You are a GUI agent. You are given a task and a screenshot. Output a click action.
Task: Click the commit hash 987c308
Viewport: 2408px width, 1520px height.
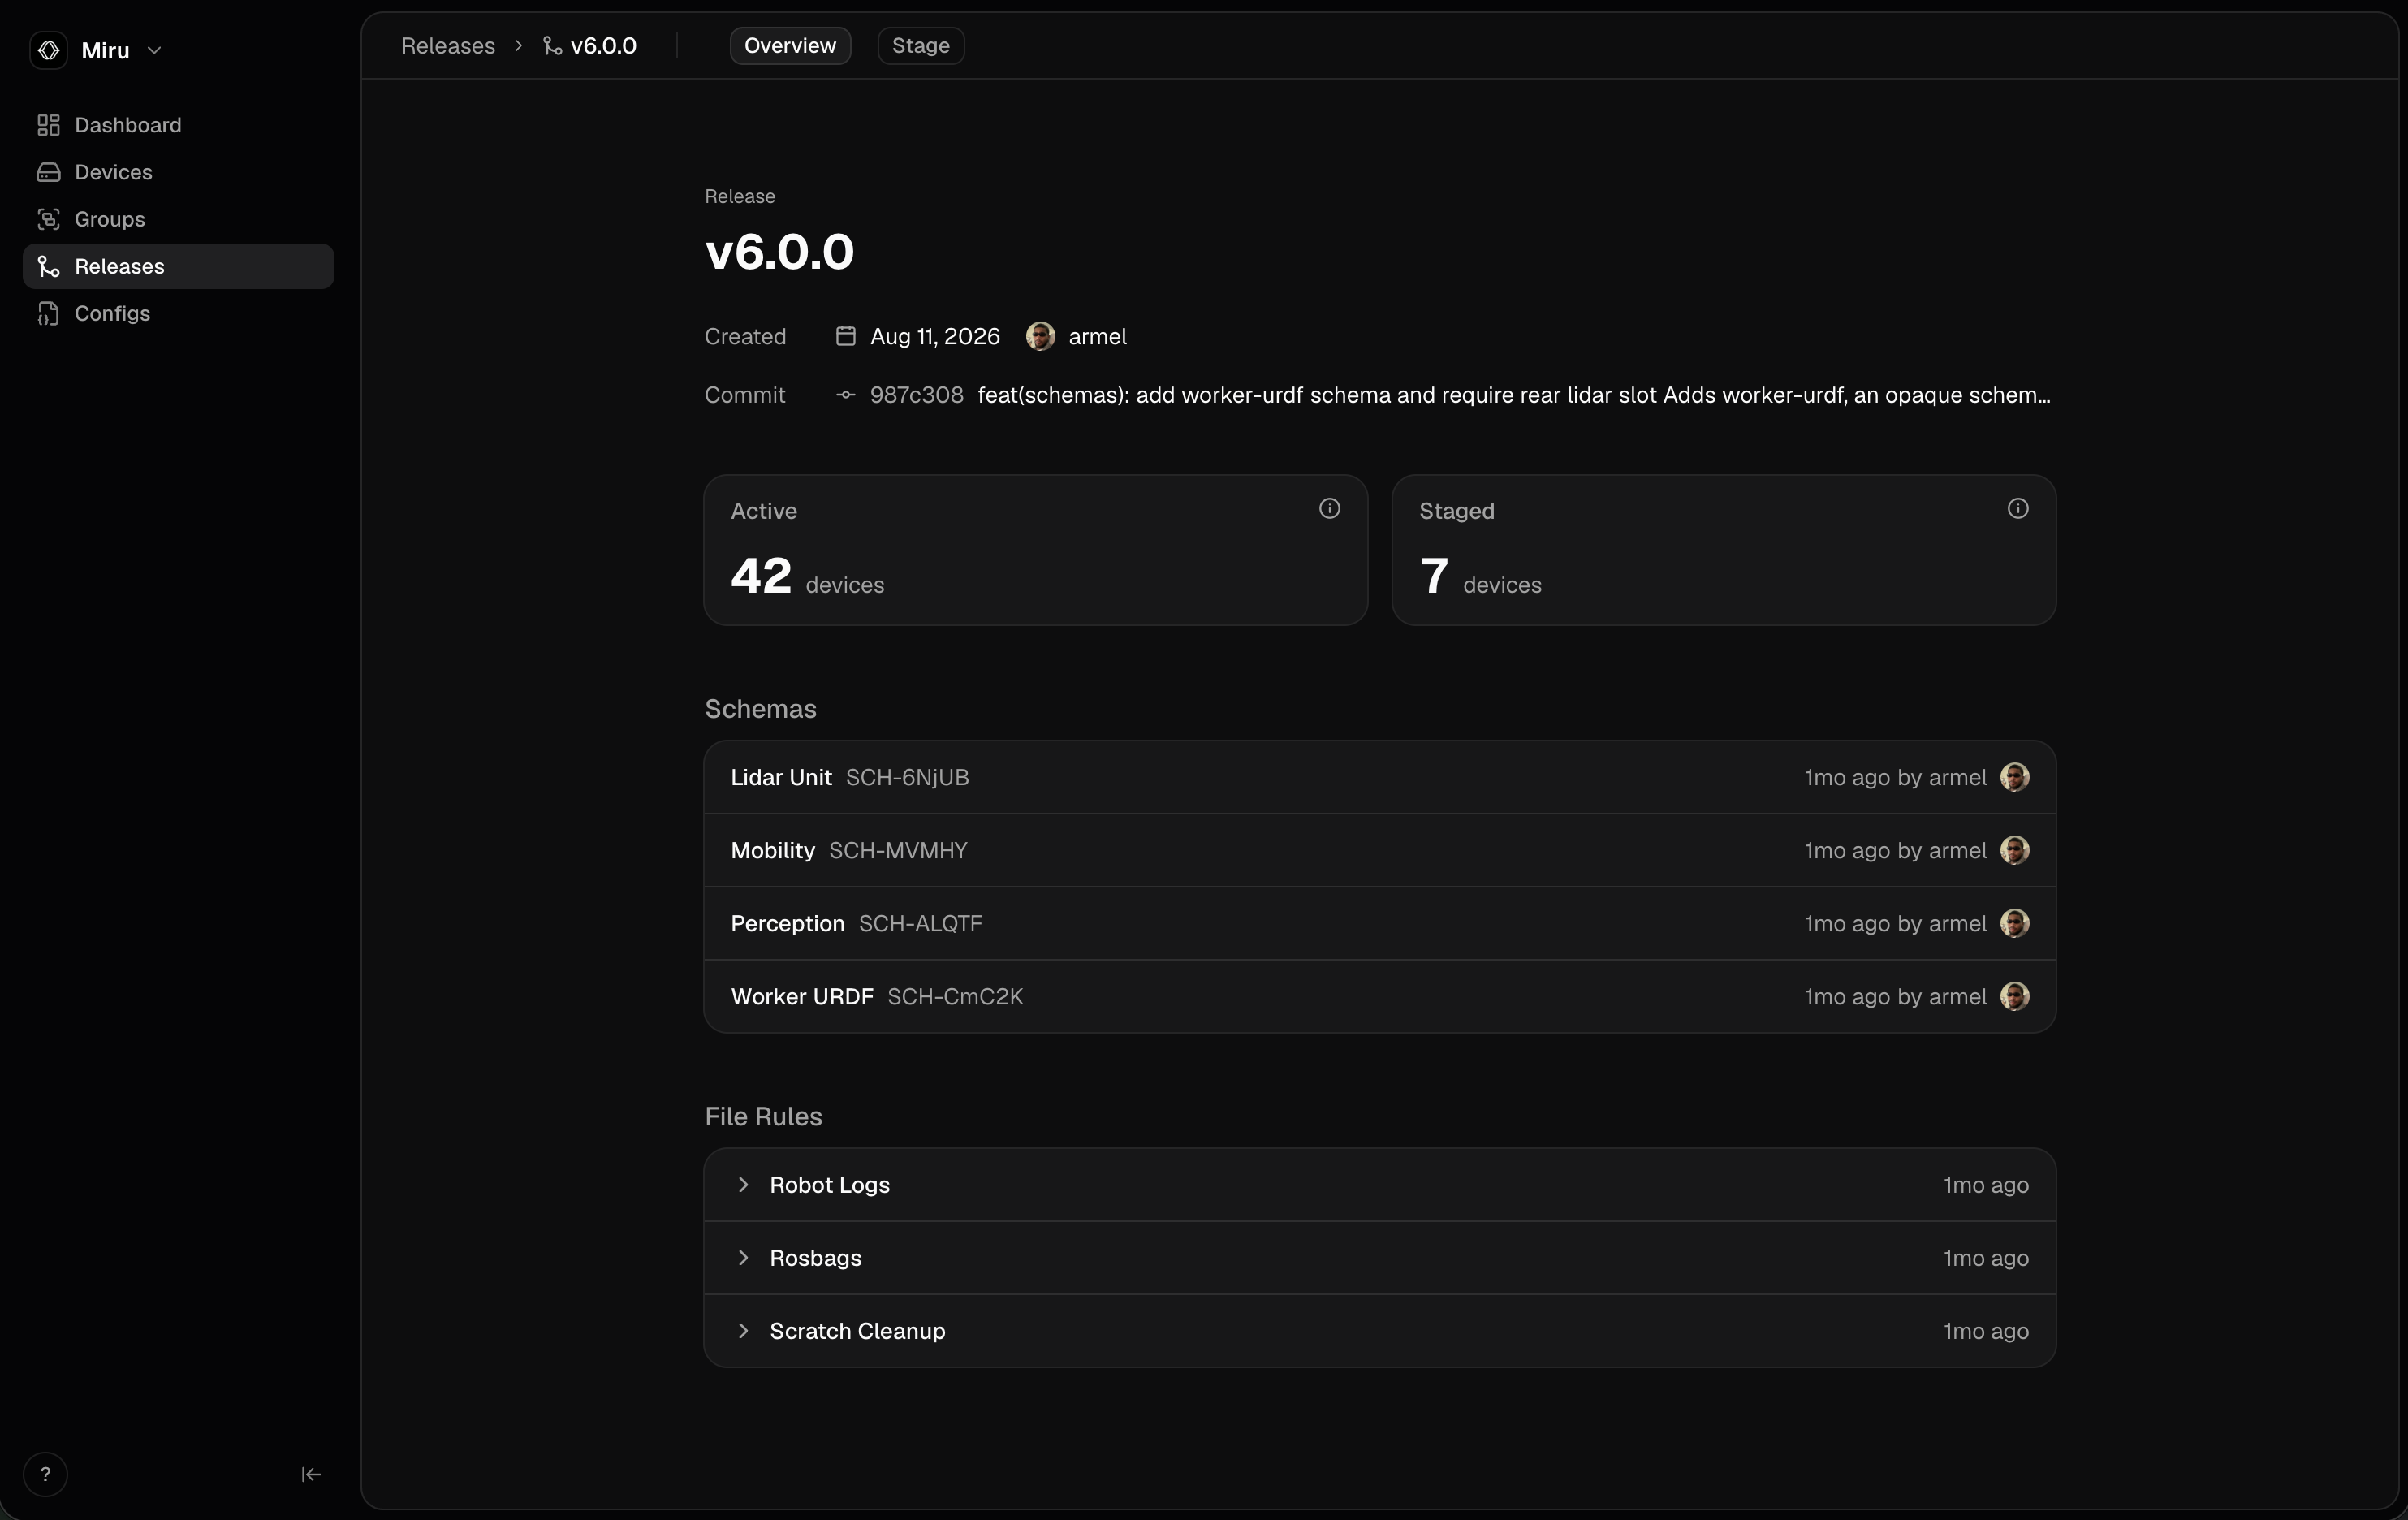click(x=916, y=395)
